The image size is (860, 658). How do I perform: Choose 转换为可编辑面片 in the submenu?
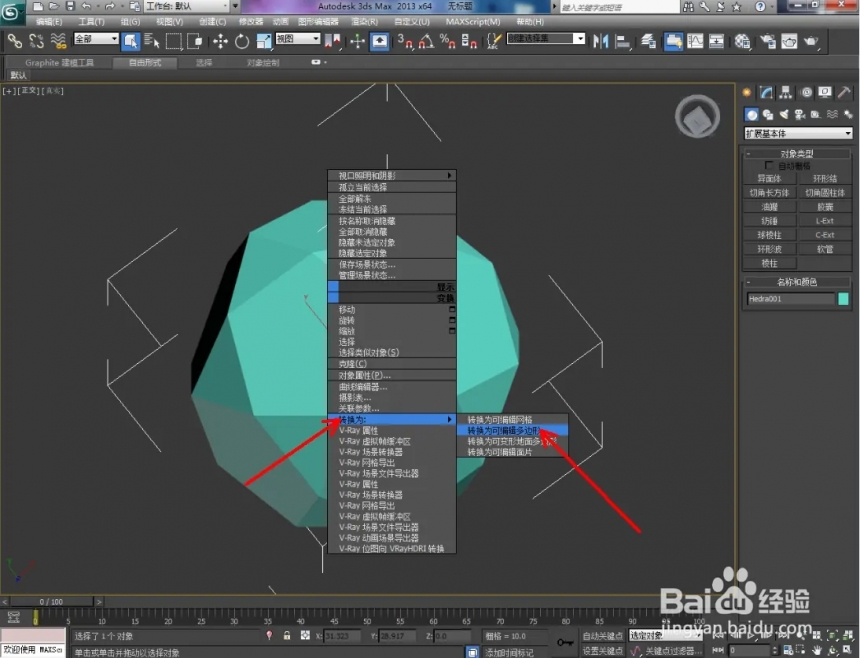pos(512,452)
